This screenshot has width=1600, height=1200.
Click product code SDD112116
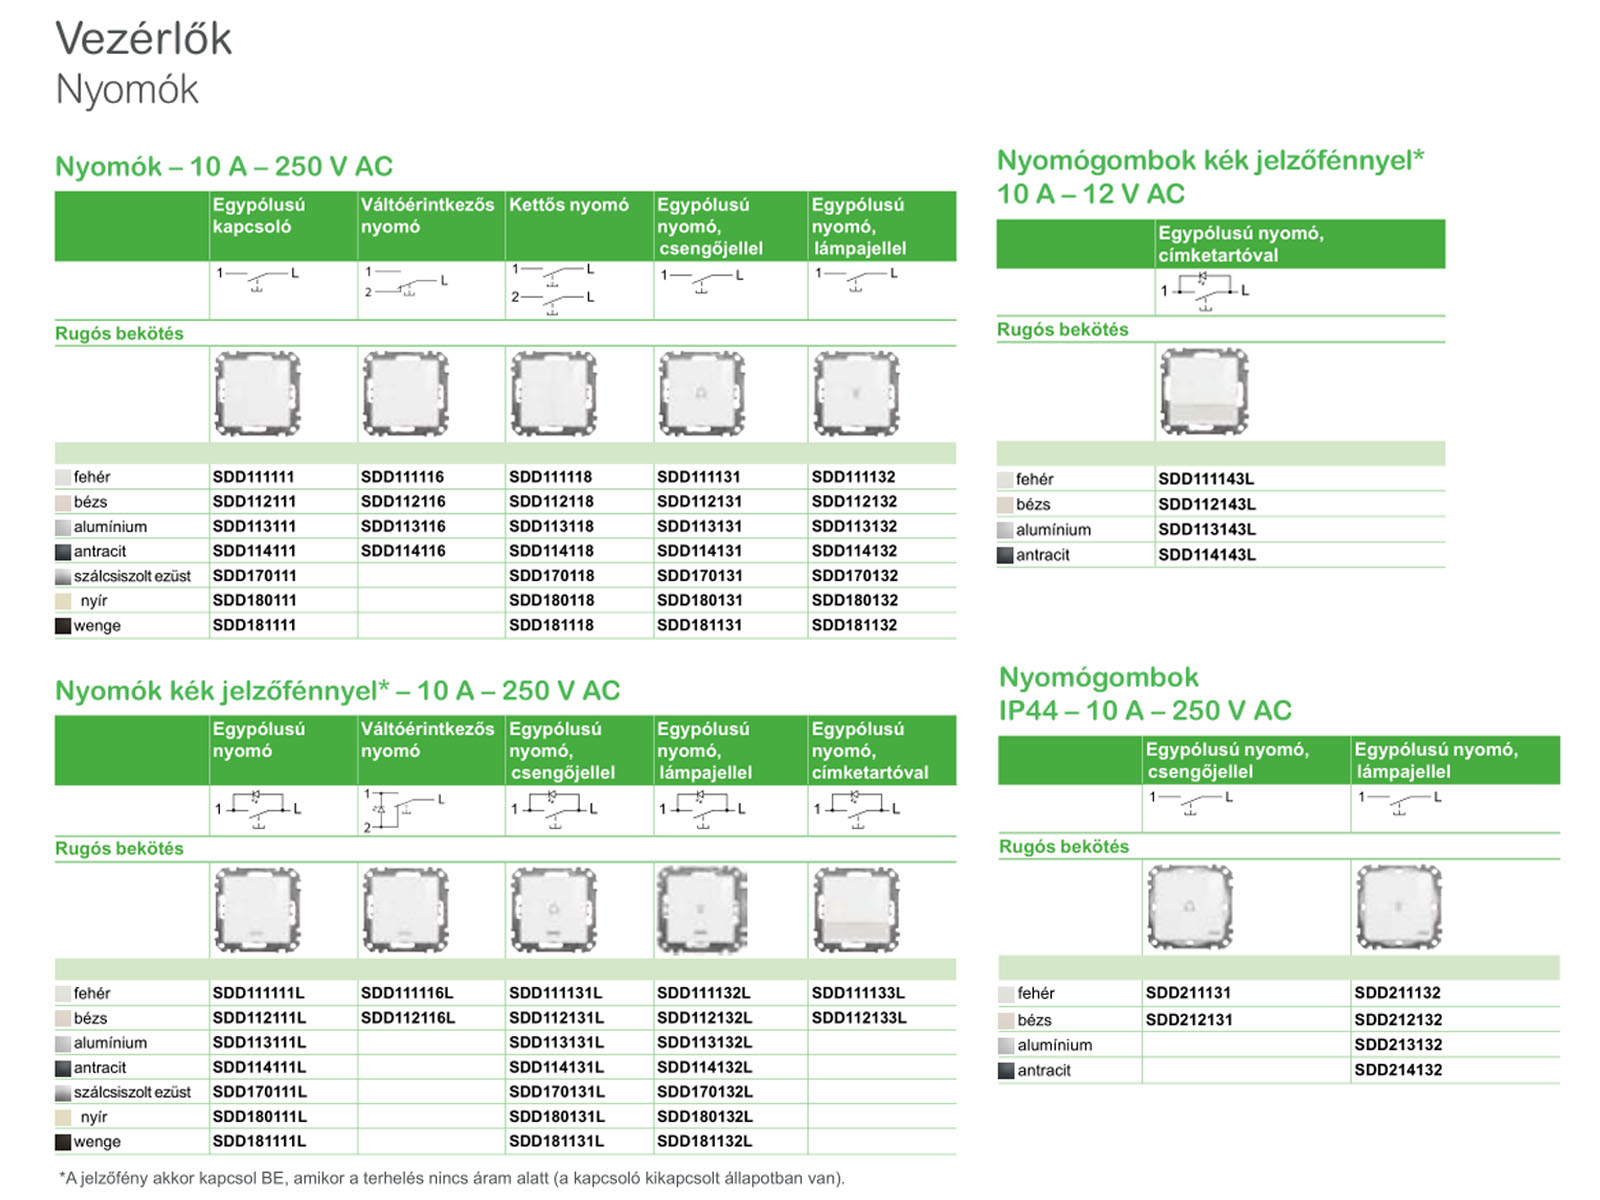(403, 502)
